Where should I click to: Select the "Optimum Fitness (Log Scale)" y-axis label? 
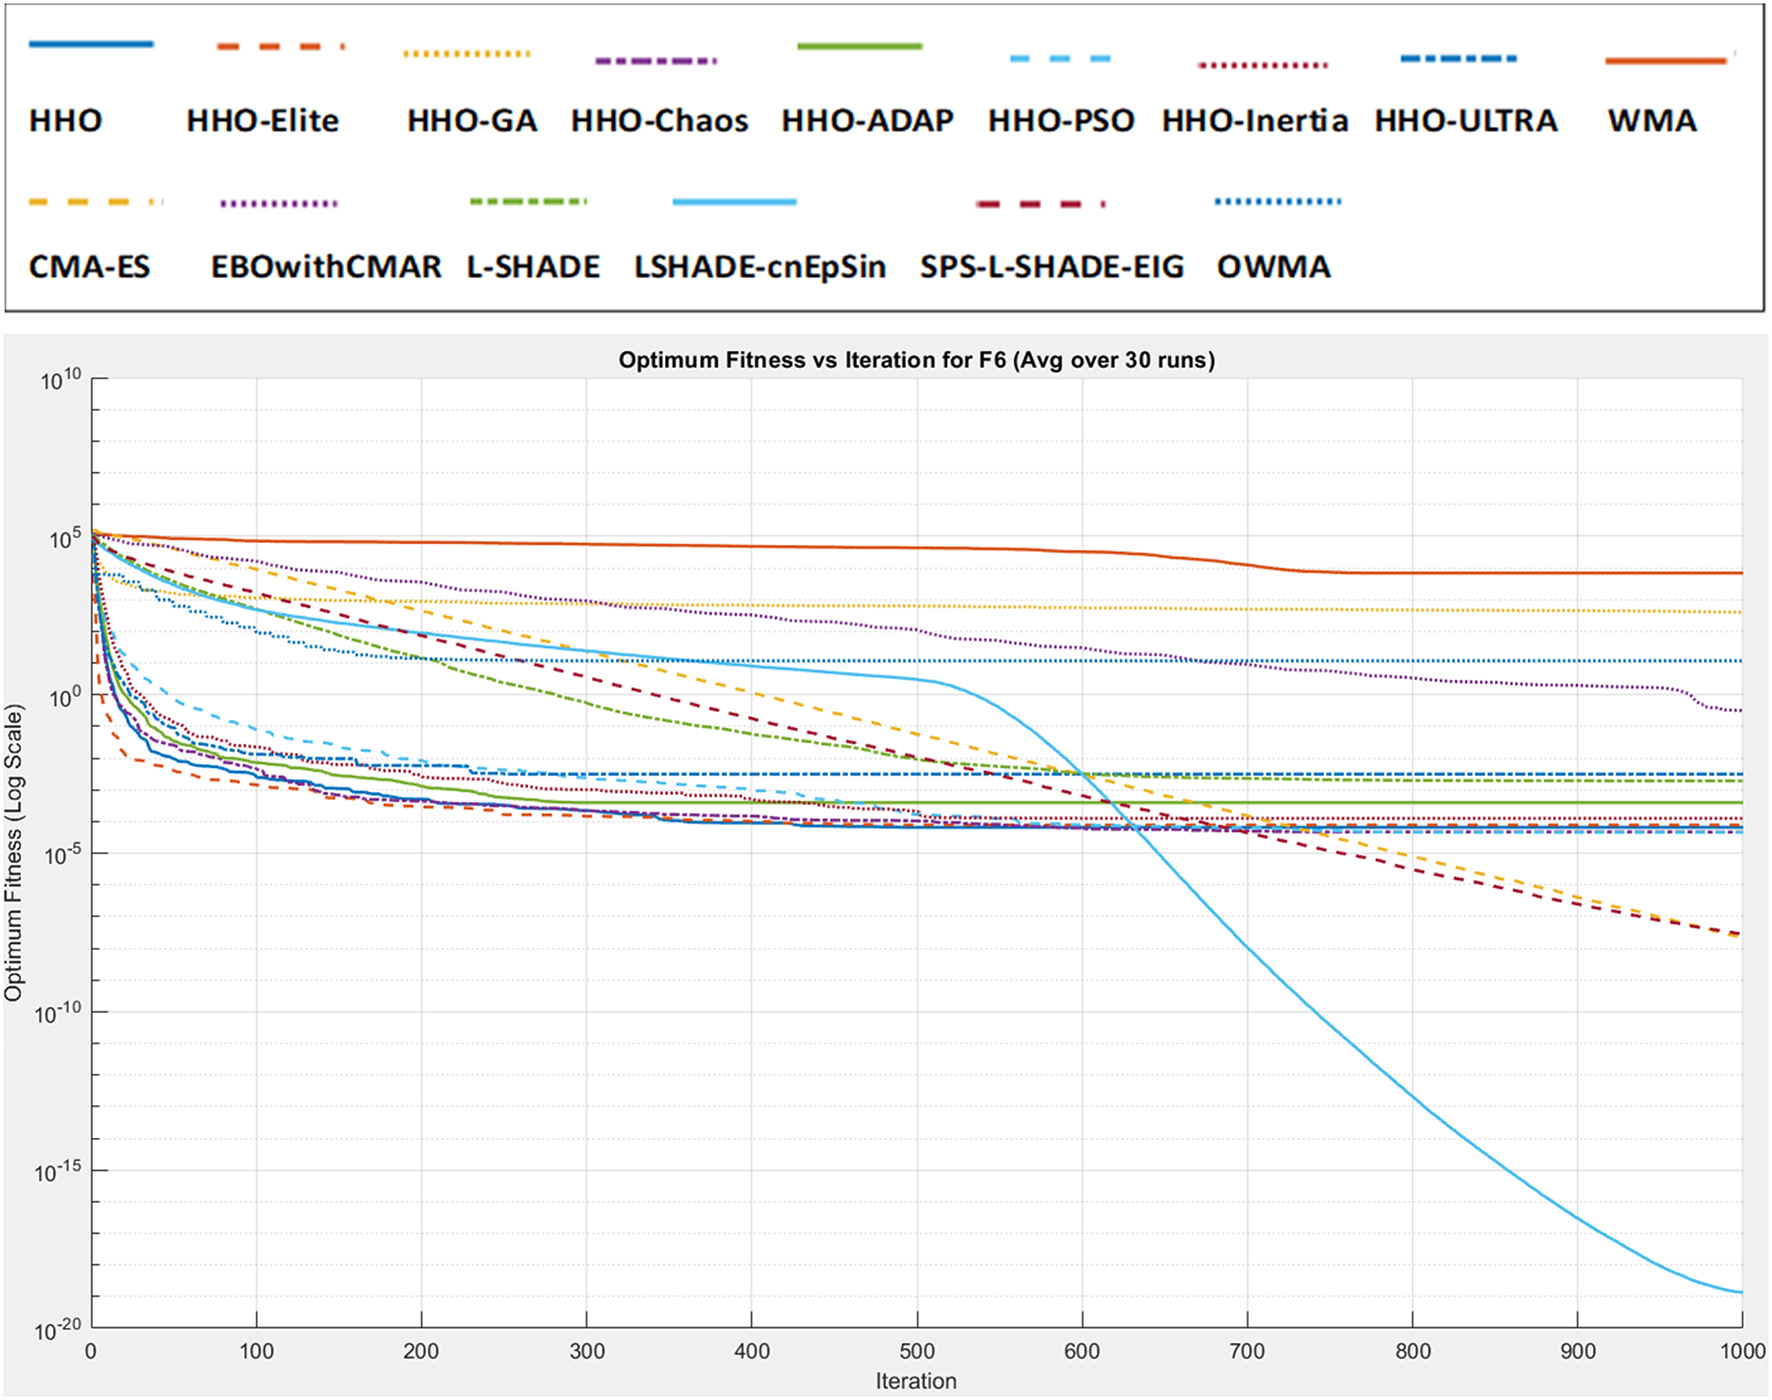[x=13, y=853]
